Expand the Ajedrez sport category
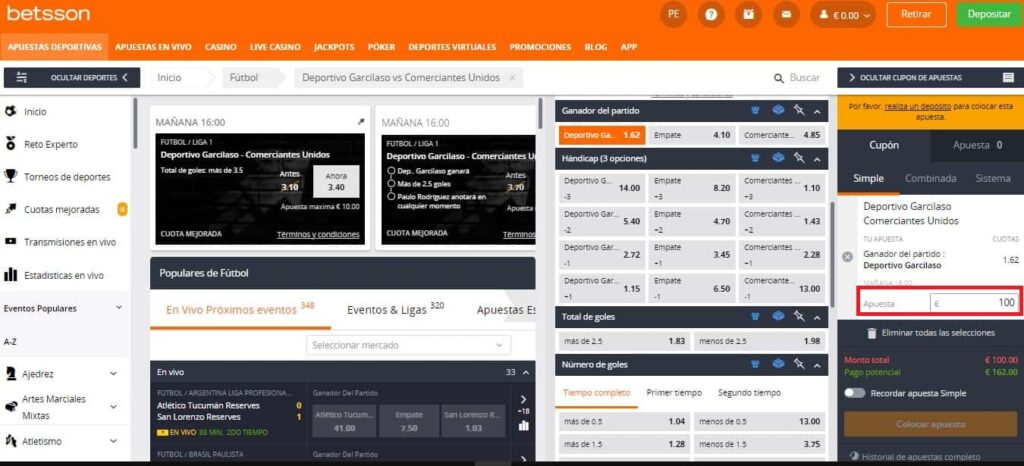Image resolution: width=1024 pixels, height=466 pixels. 113,374
